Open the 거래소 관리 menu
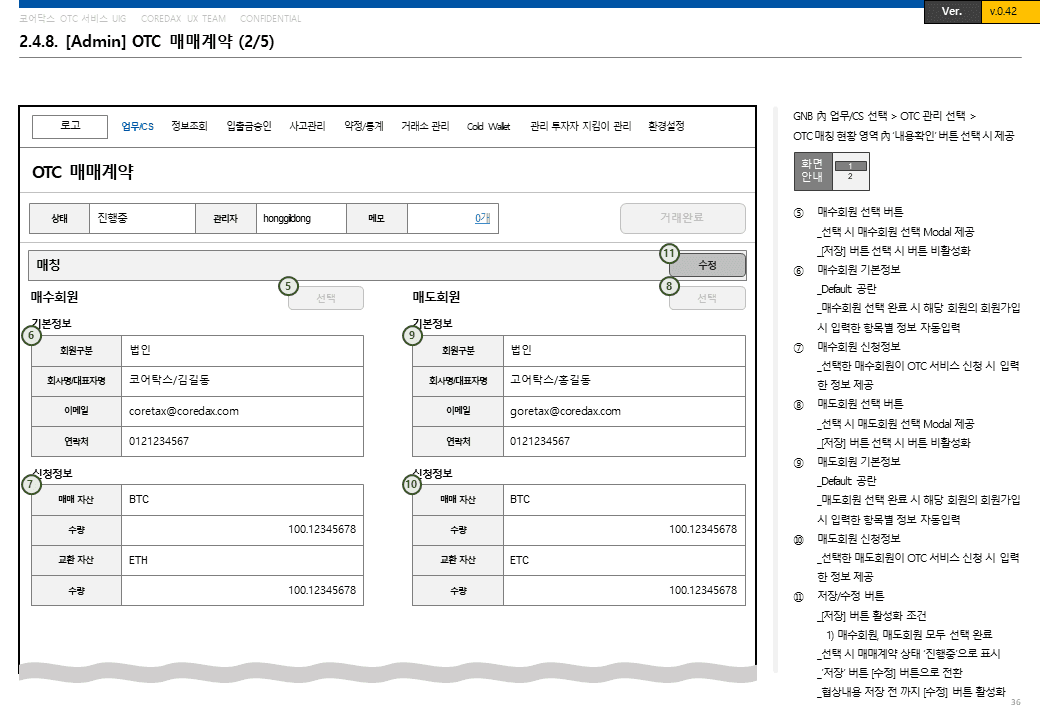Viewport: 1040px width, 720px height. pyautogui.click(x=424, y=126)
